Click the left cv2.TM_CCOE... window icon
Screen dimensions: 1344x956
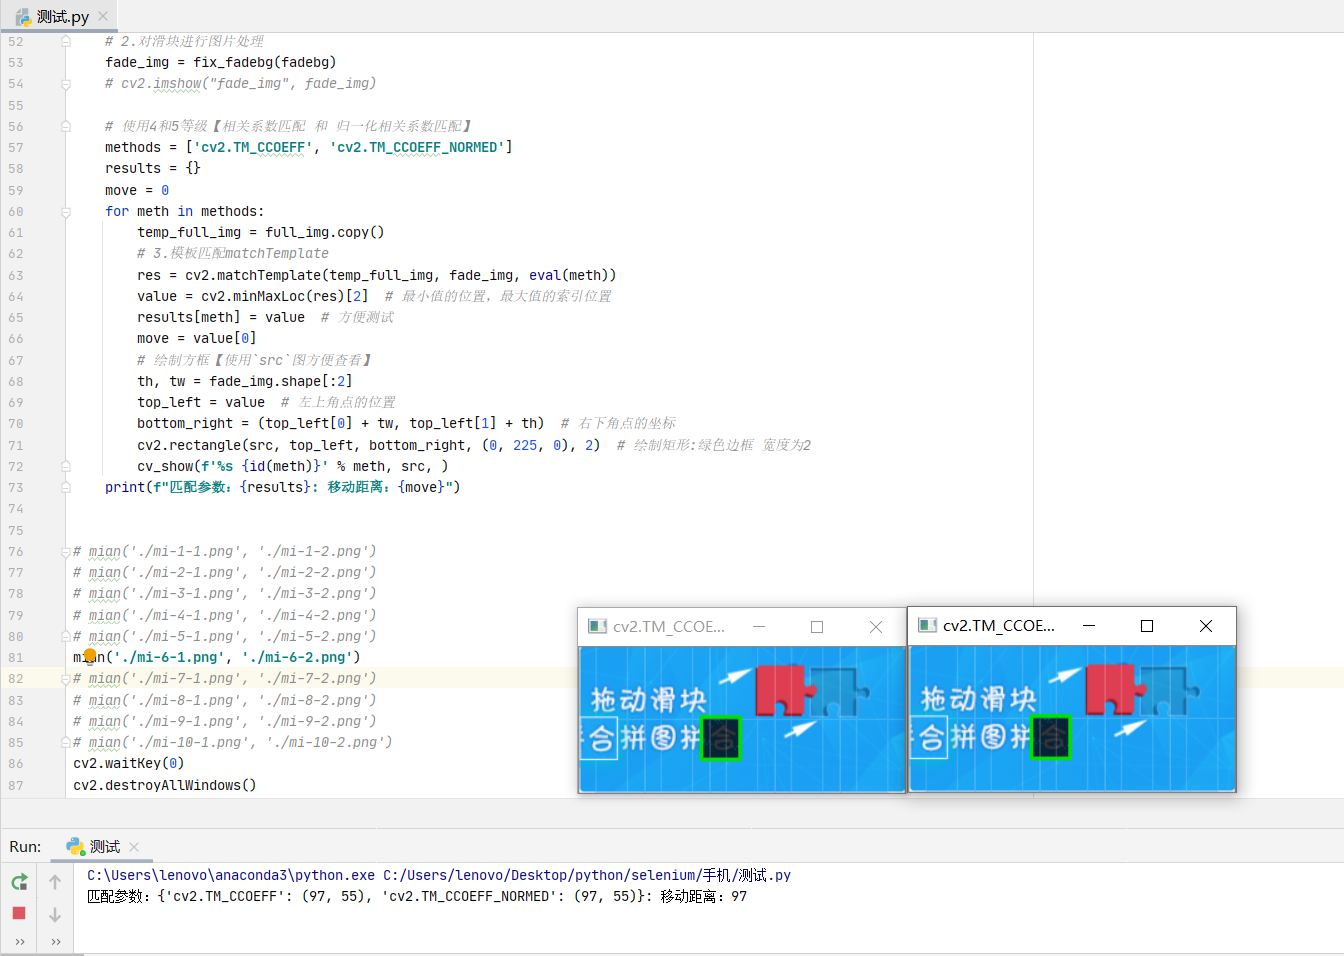coord(597,626)
